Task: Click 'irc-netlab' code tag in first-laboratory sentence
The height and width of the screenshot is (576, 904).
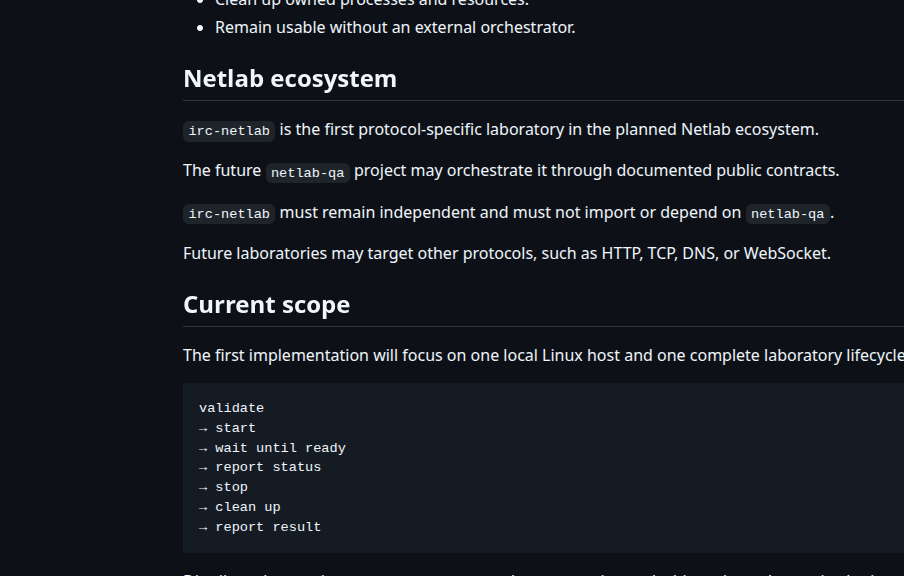Action: (229, 131)
